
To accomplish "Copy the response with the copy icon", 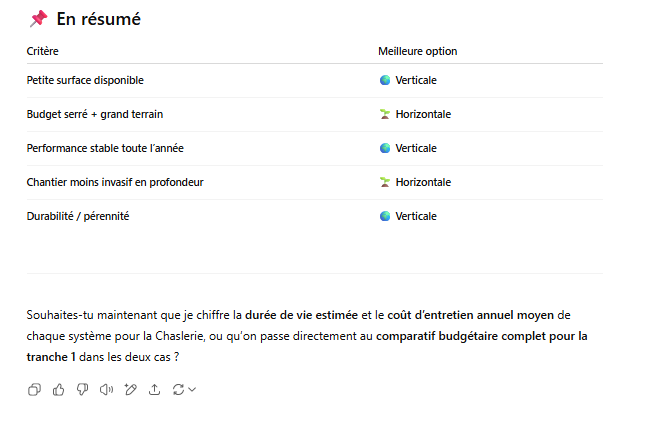I will (34, 390).
